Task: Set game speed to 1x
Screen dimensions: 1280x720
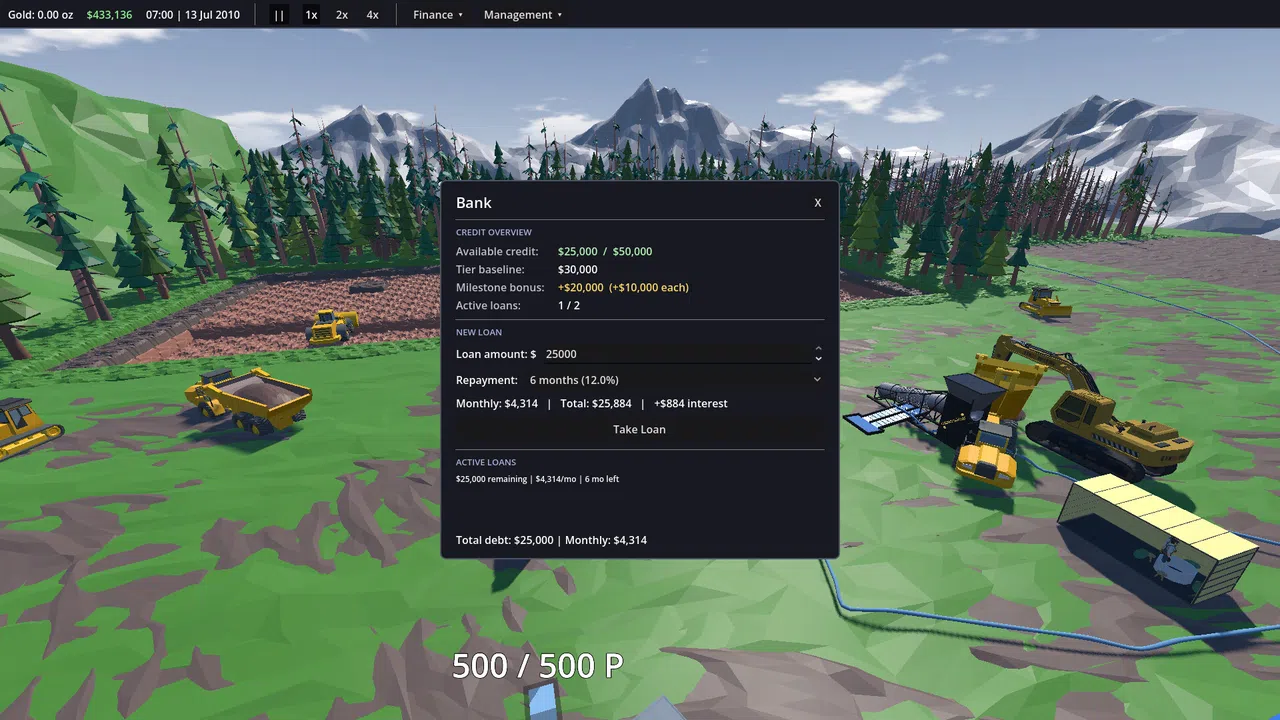Action: tap(311, 15)
